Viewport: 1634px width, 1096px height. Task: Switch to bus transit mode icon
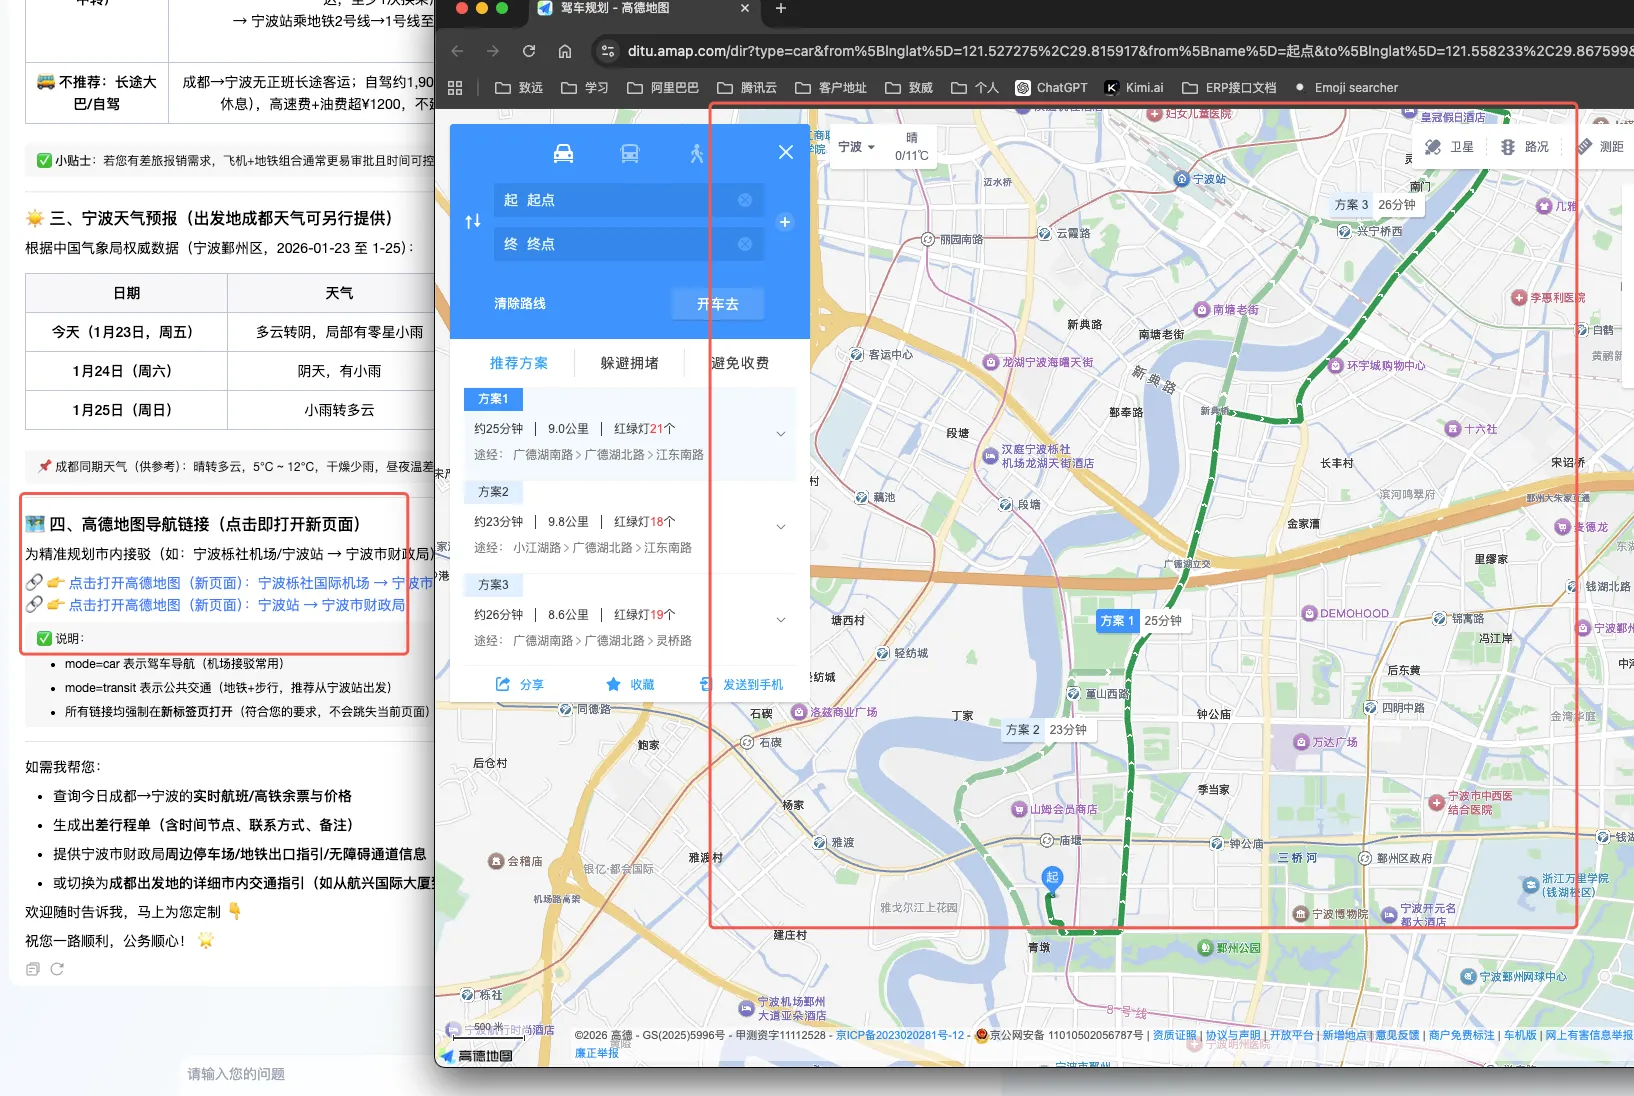630,153
